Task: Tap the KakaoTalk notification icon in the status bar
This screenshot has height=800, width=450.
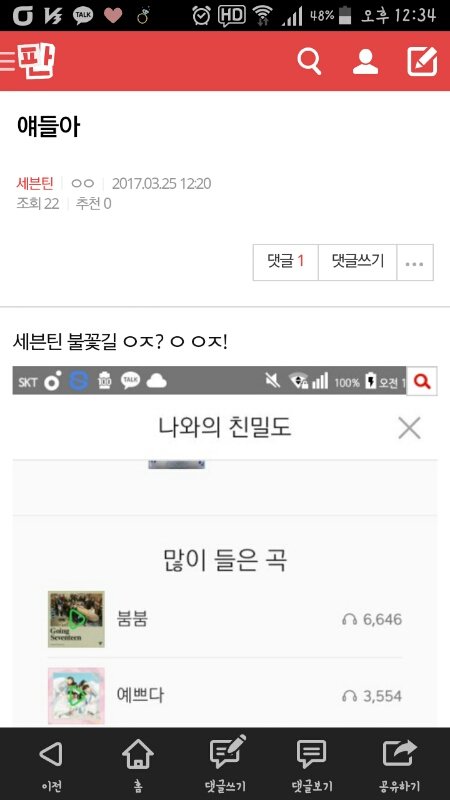Action: click(83, 15)
